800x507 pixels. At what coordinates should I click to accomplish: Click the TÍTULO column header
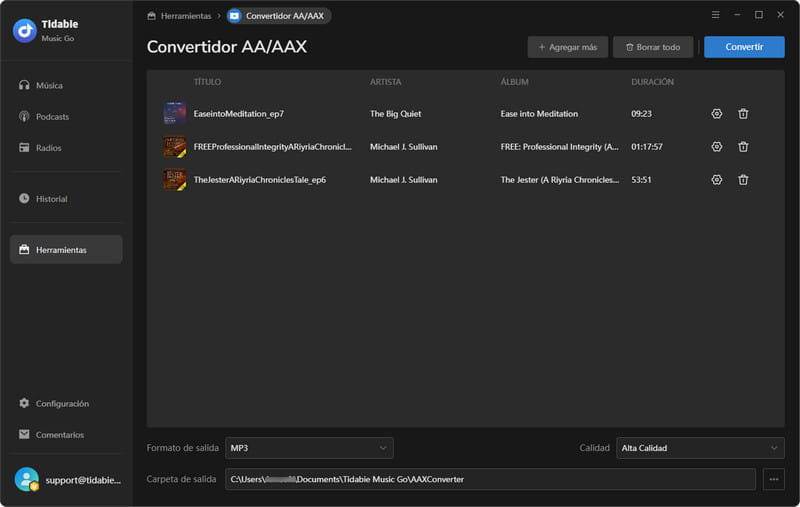click(207, 82)
